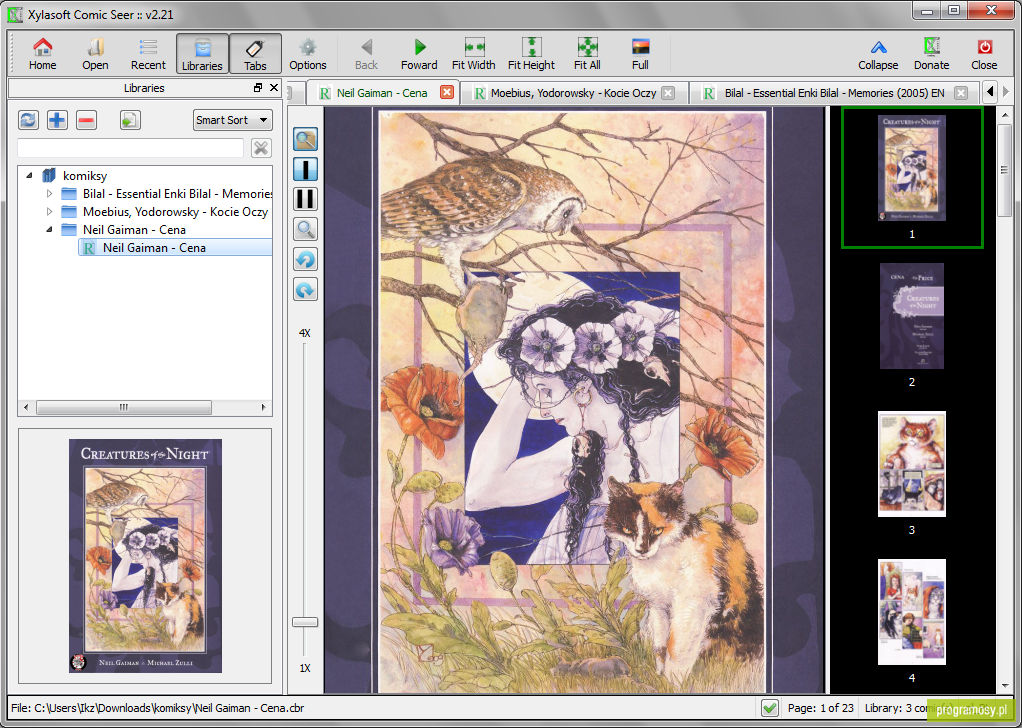This screenshot has height=728, width=1022.
Task: Click the Home toolbar button
Action: [42, 54]
